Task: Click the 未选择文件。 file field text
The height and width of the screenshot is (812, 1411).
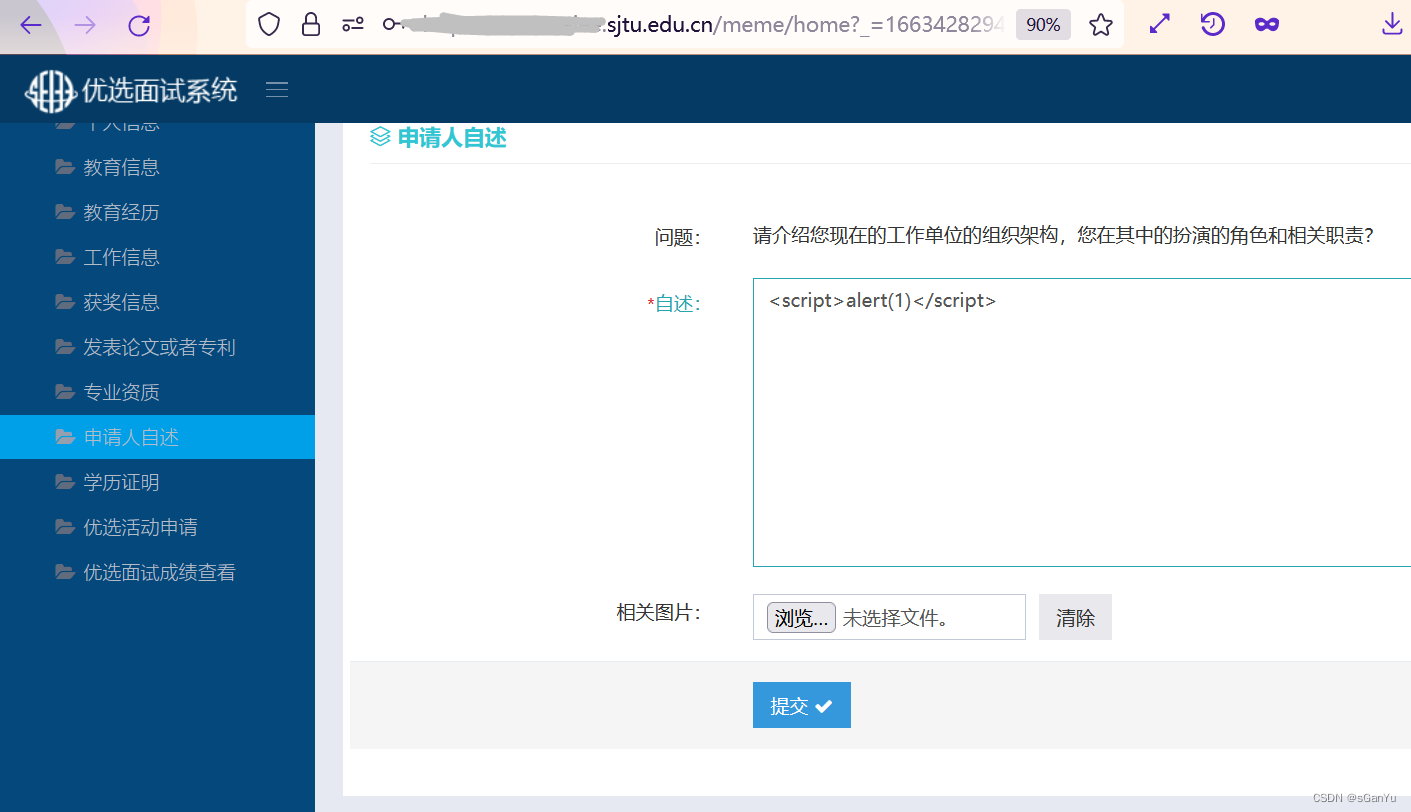Action: click(x=896, y=618)
